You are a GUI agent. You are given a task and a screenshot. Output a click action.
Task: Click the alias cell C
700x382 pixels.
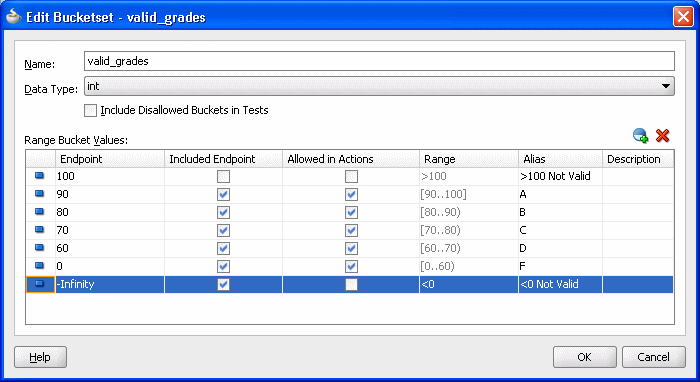pyautogui.click(x=560, y=230)
